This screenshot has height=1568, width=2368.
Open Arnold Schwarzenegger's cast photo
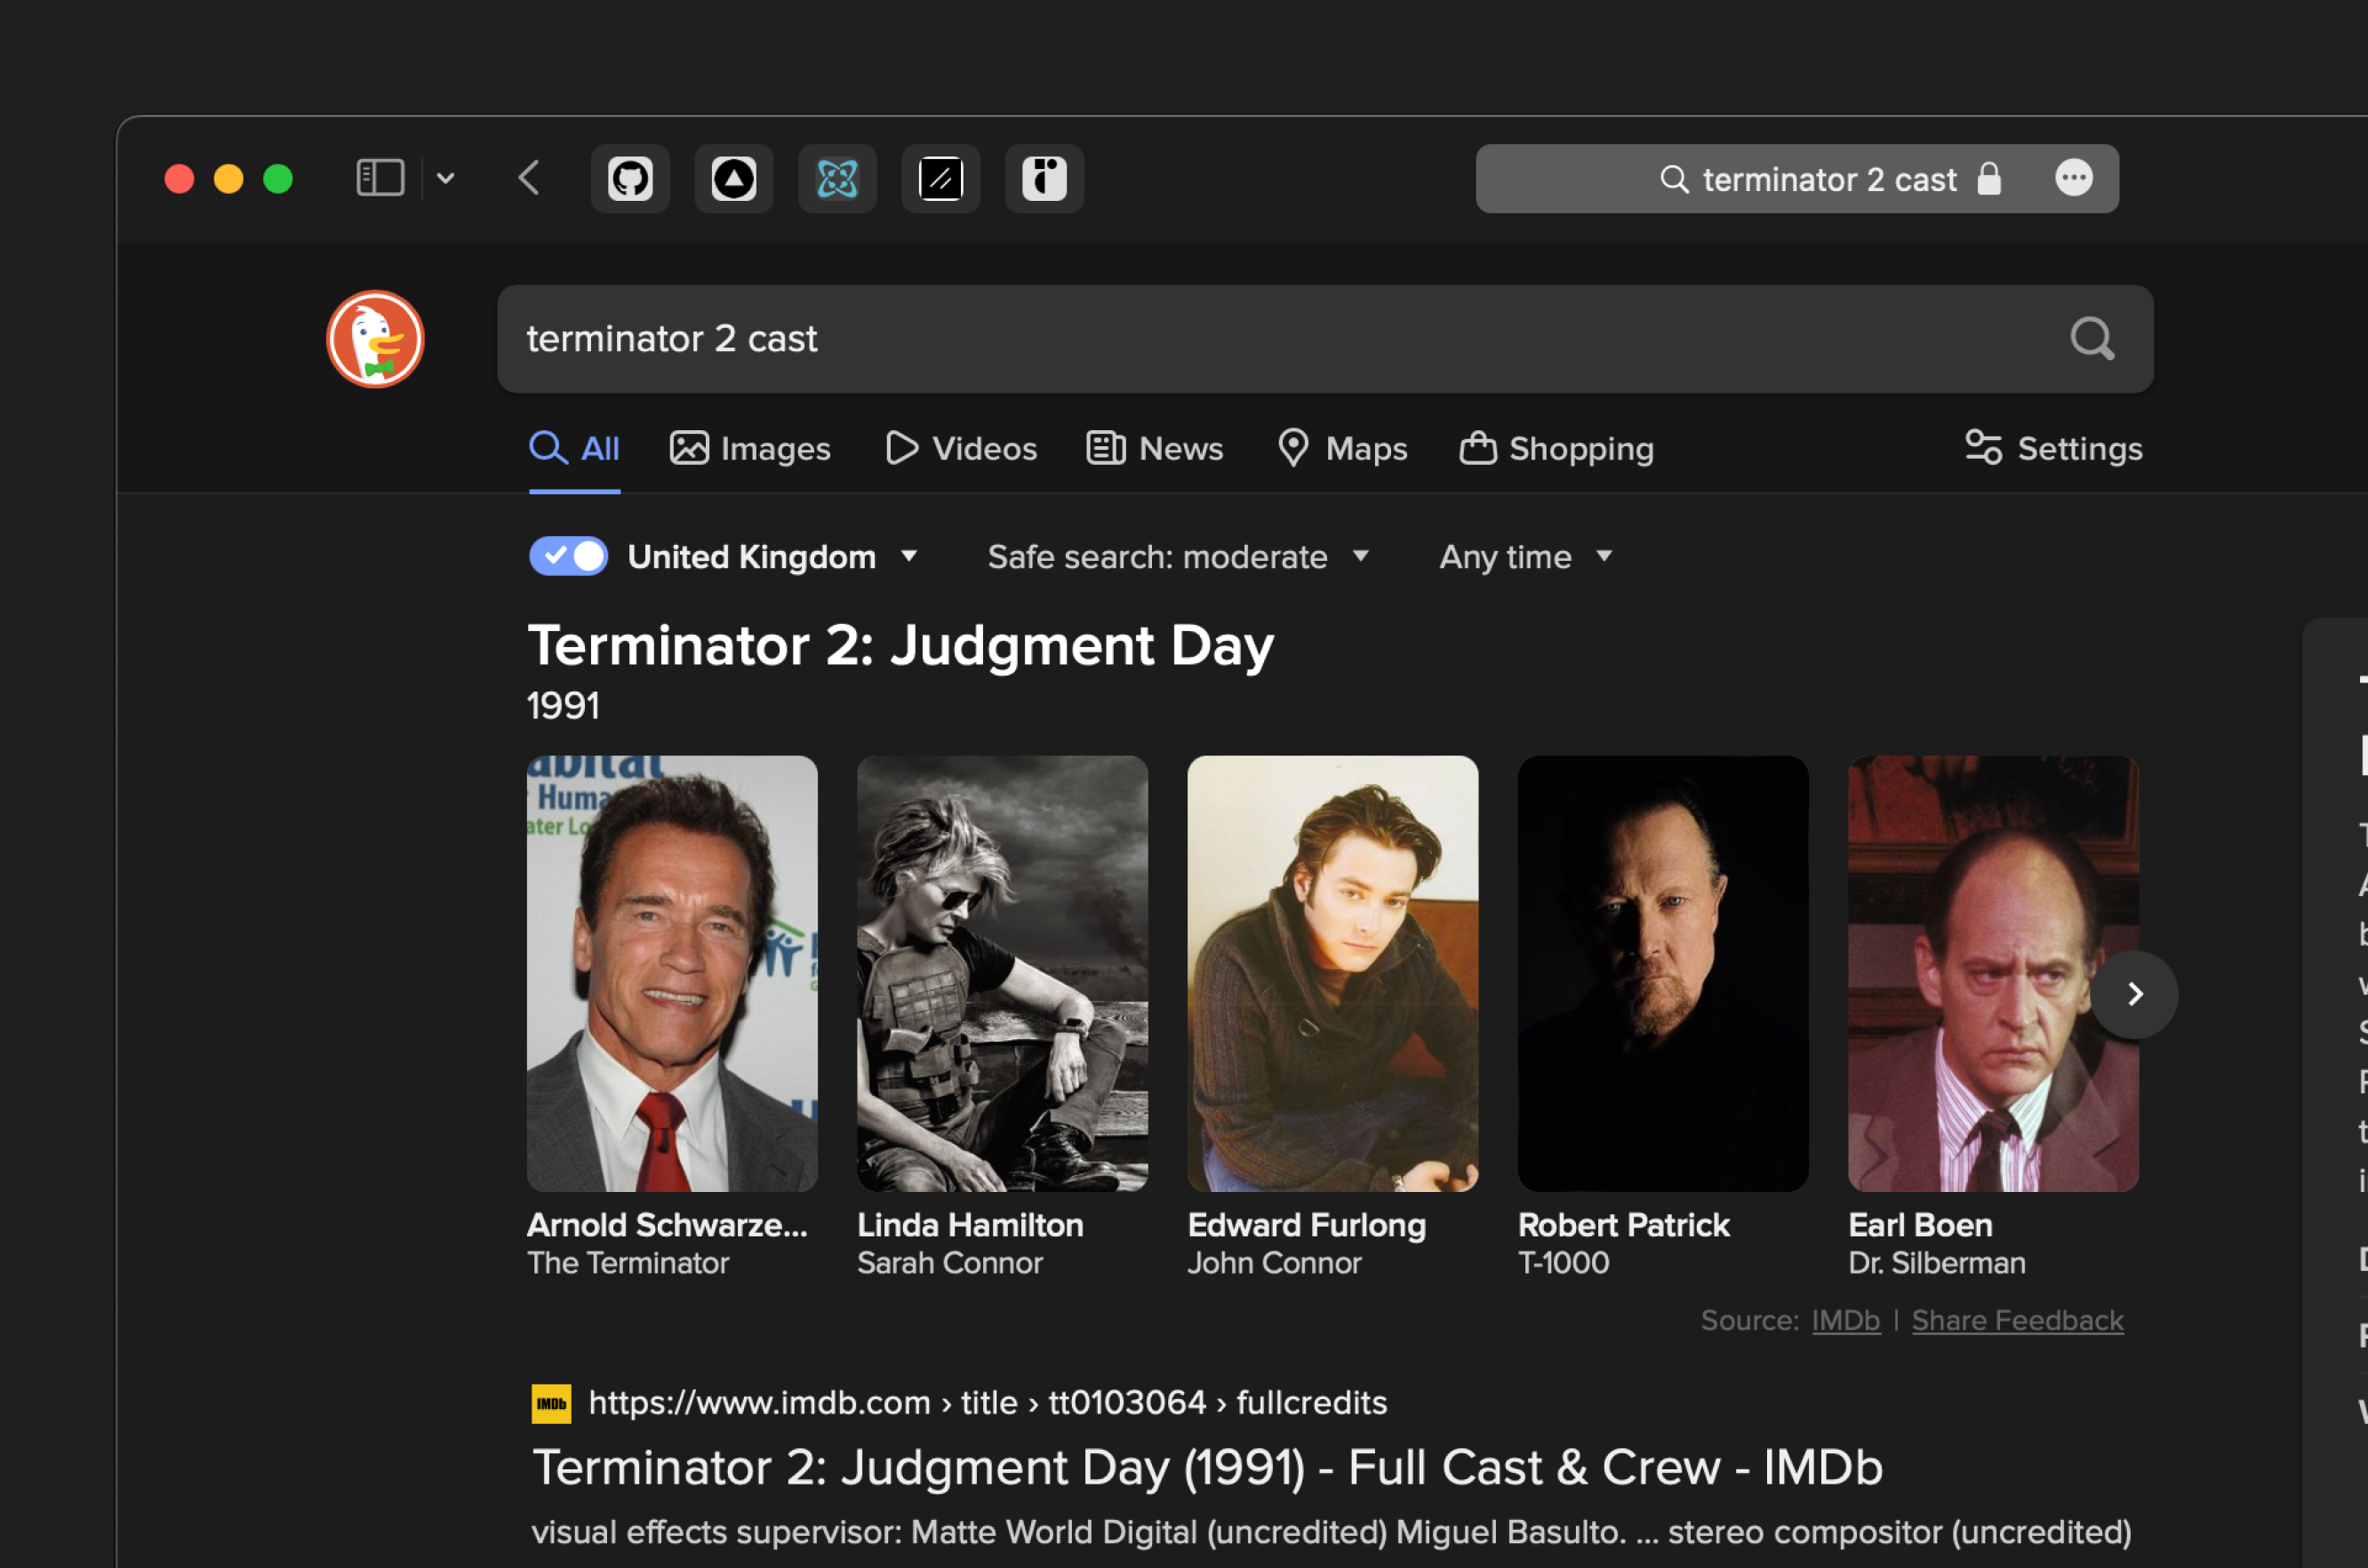pos(672,973)
